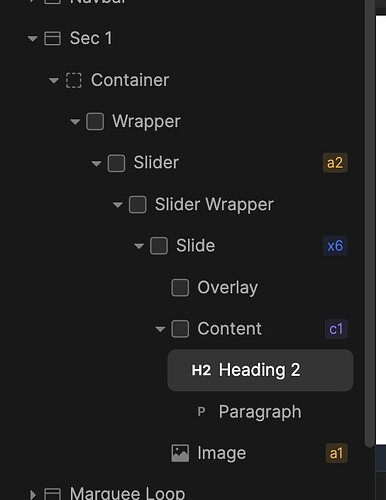Select the Paragraph layer

pyautogui.click(x=260, y=412)
